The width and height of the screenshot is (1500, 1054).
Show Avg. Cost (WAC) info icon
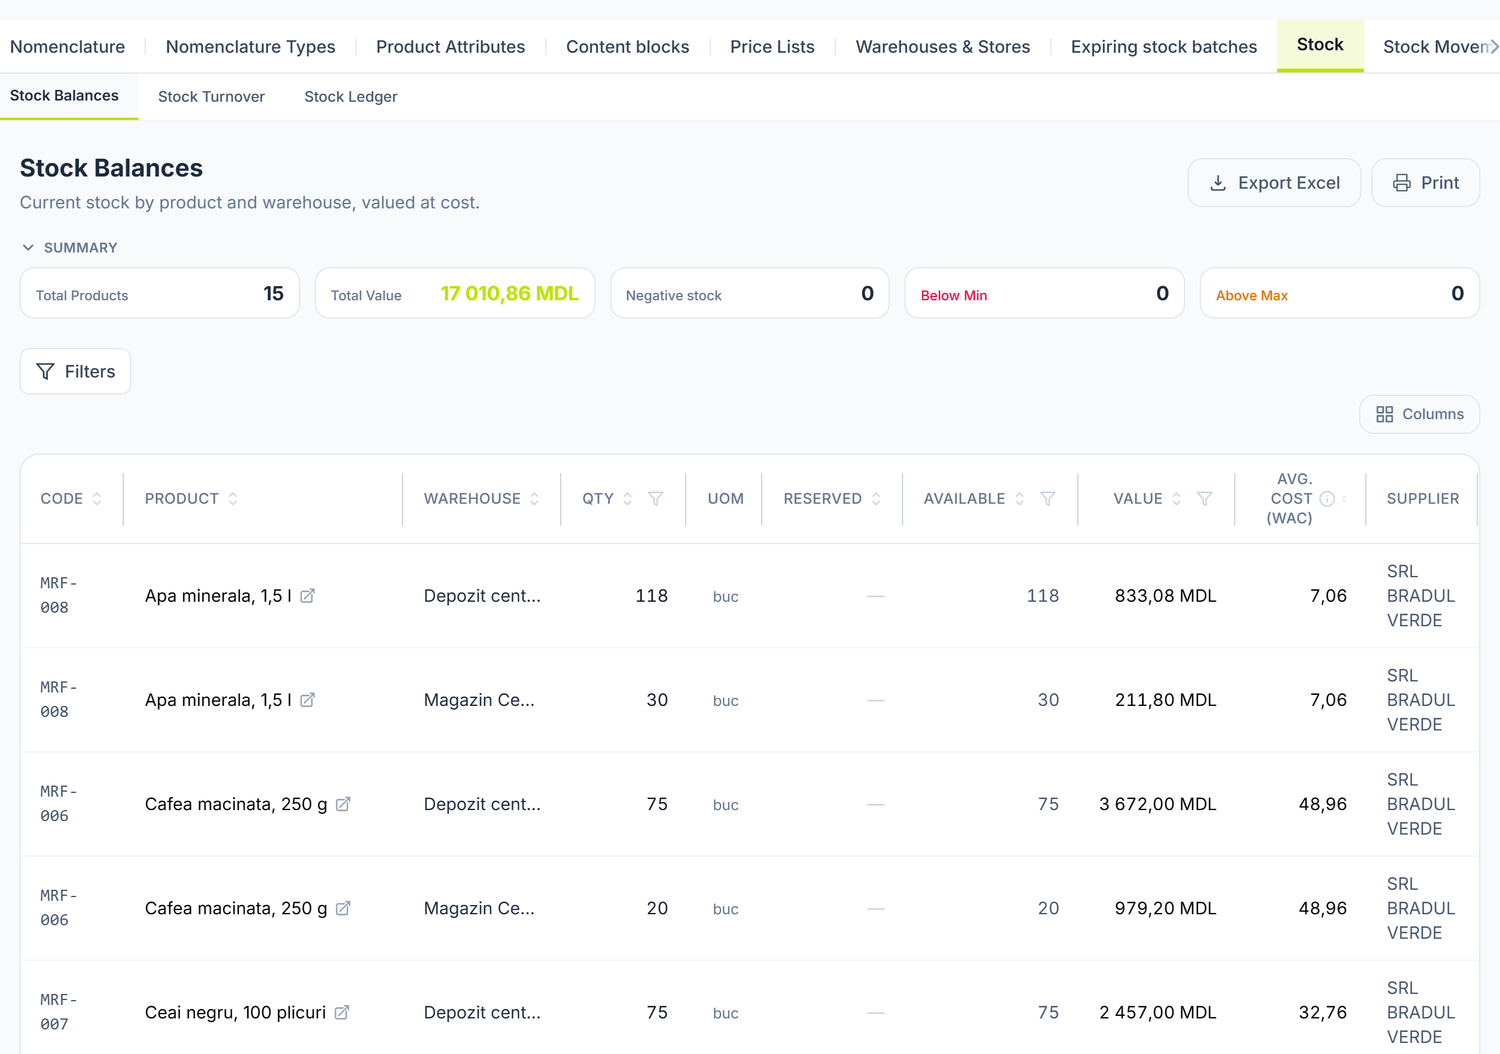tap(1327, 498)
